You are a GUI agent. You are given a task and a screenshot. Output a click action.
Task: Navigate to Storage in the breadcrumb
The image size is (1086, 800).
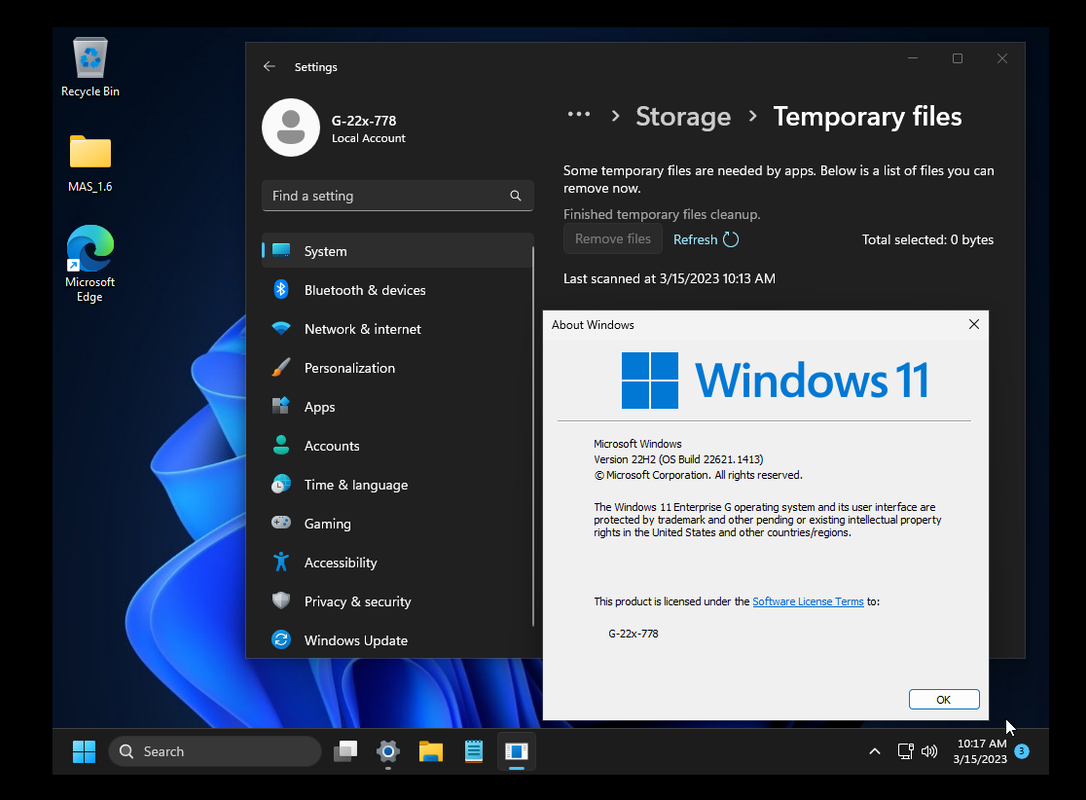pyautogui.click(x=683, y=116)
